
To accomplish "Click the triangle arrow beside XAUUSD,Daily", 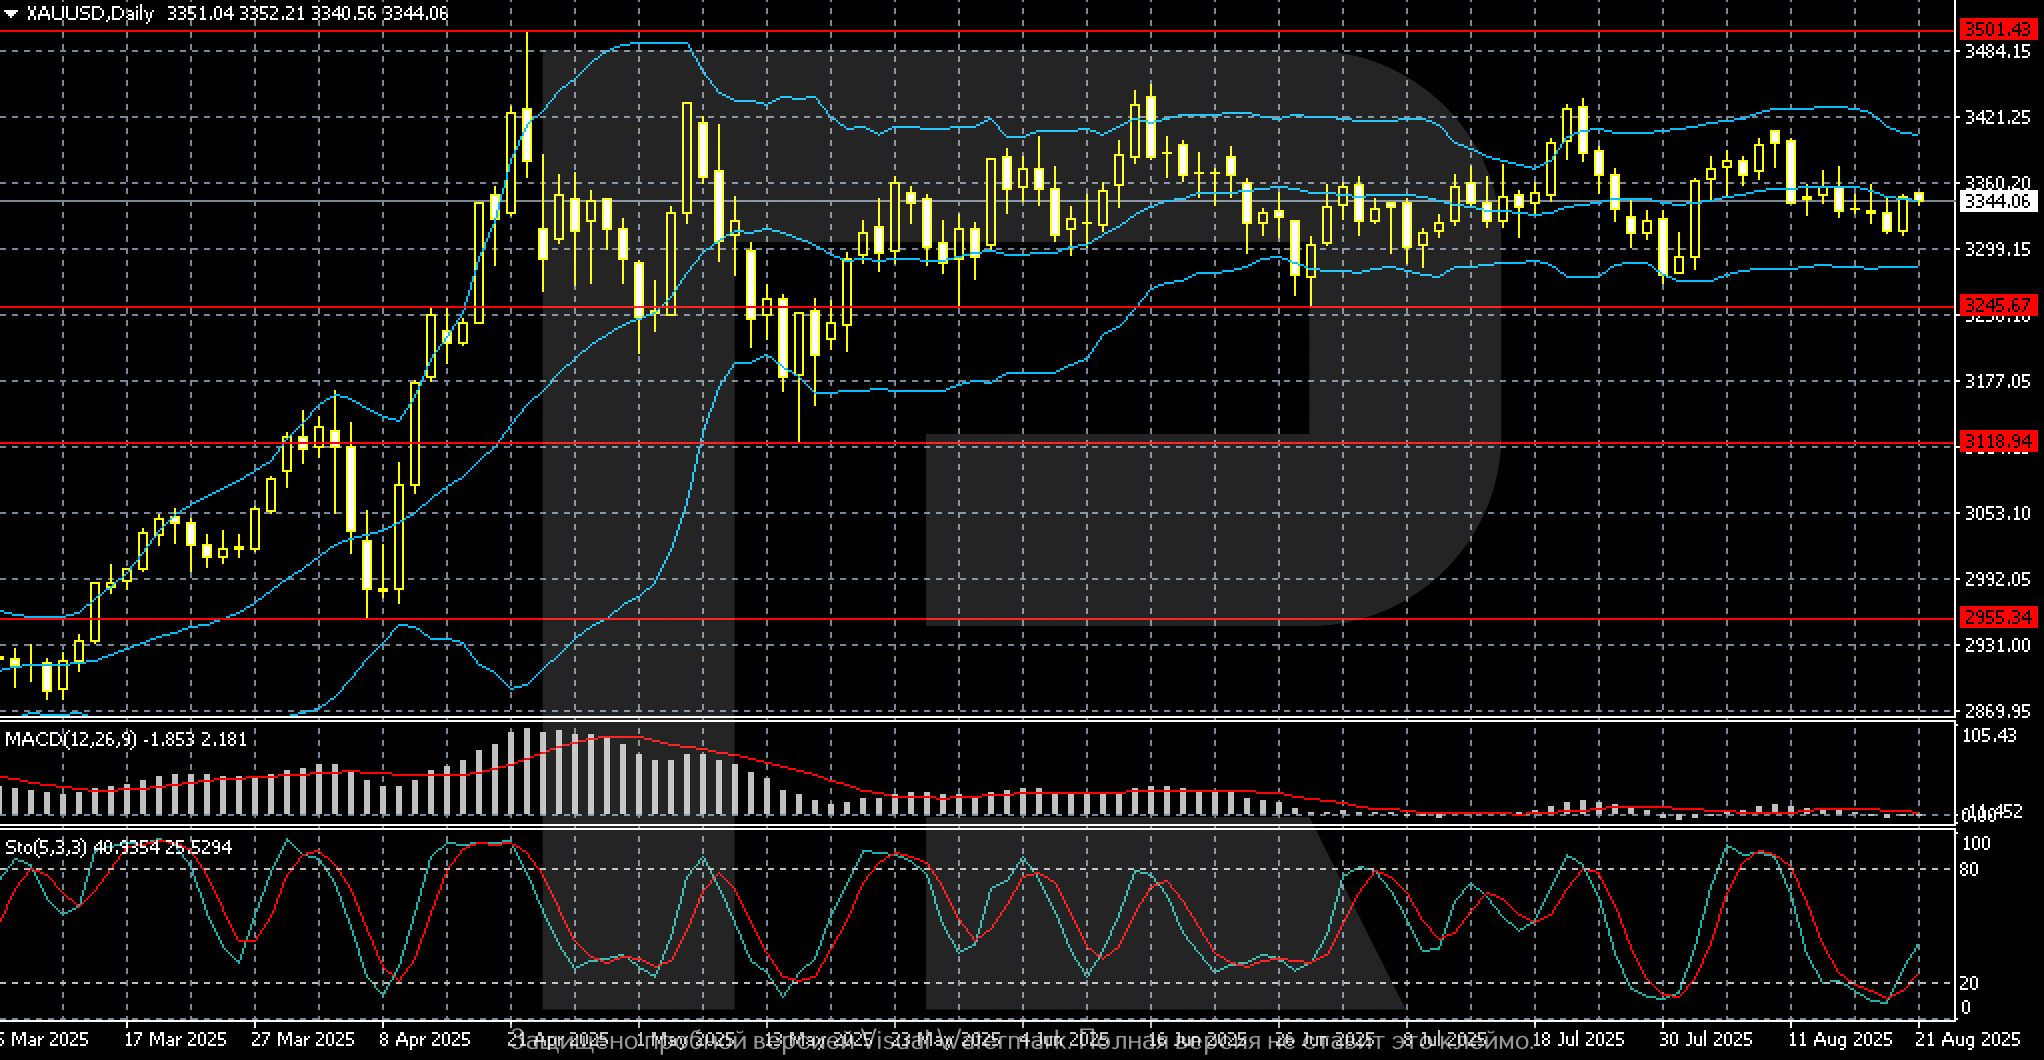I will 11,14.
